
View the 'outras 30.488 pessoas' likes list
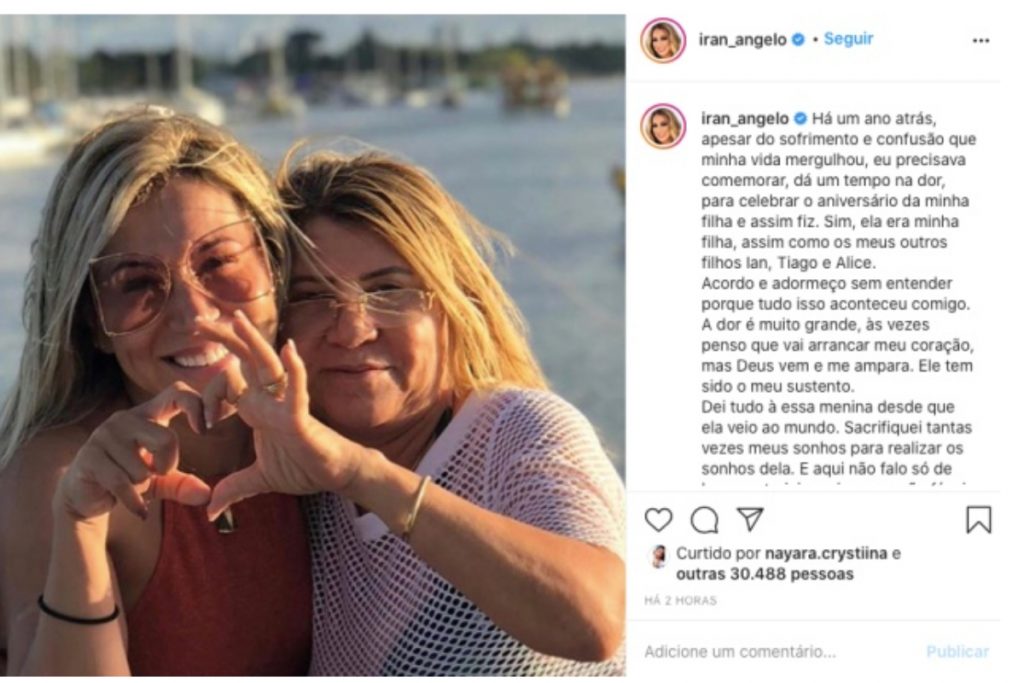765,575
